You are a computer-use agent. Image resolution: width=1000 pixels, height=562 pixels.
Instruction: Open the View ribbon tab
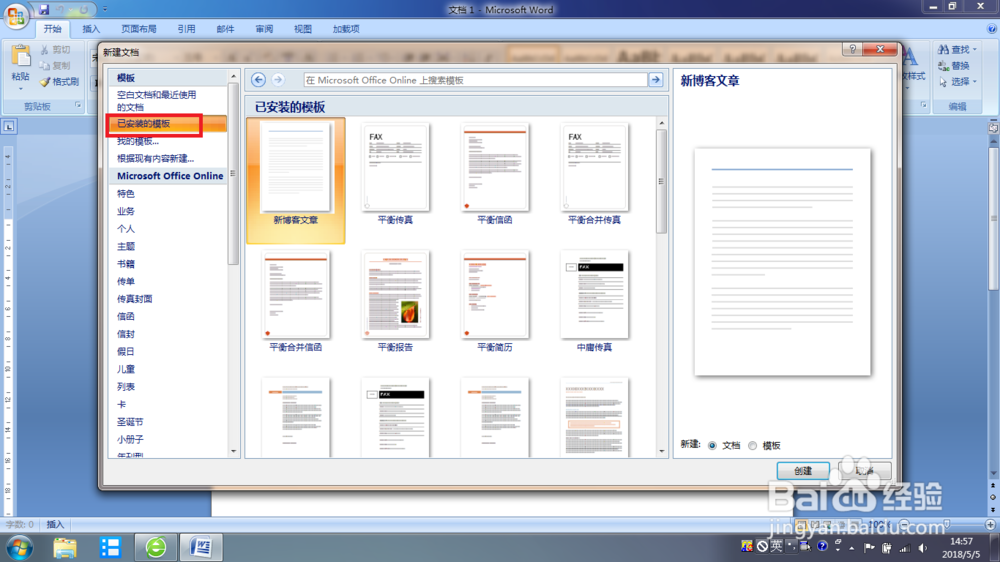(x=303, y=29)
